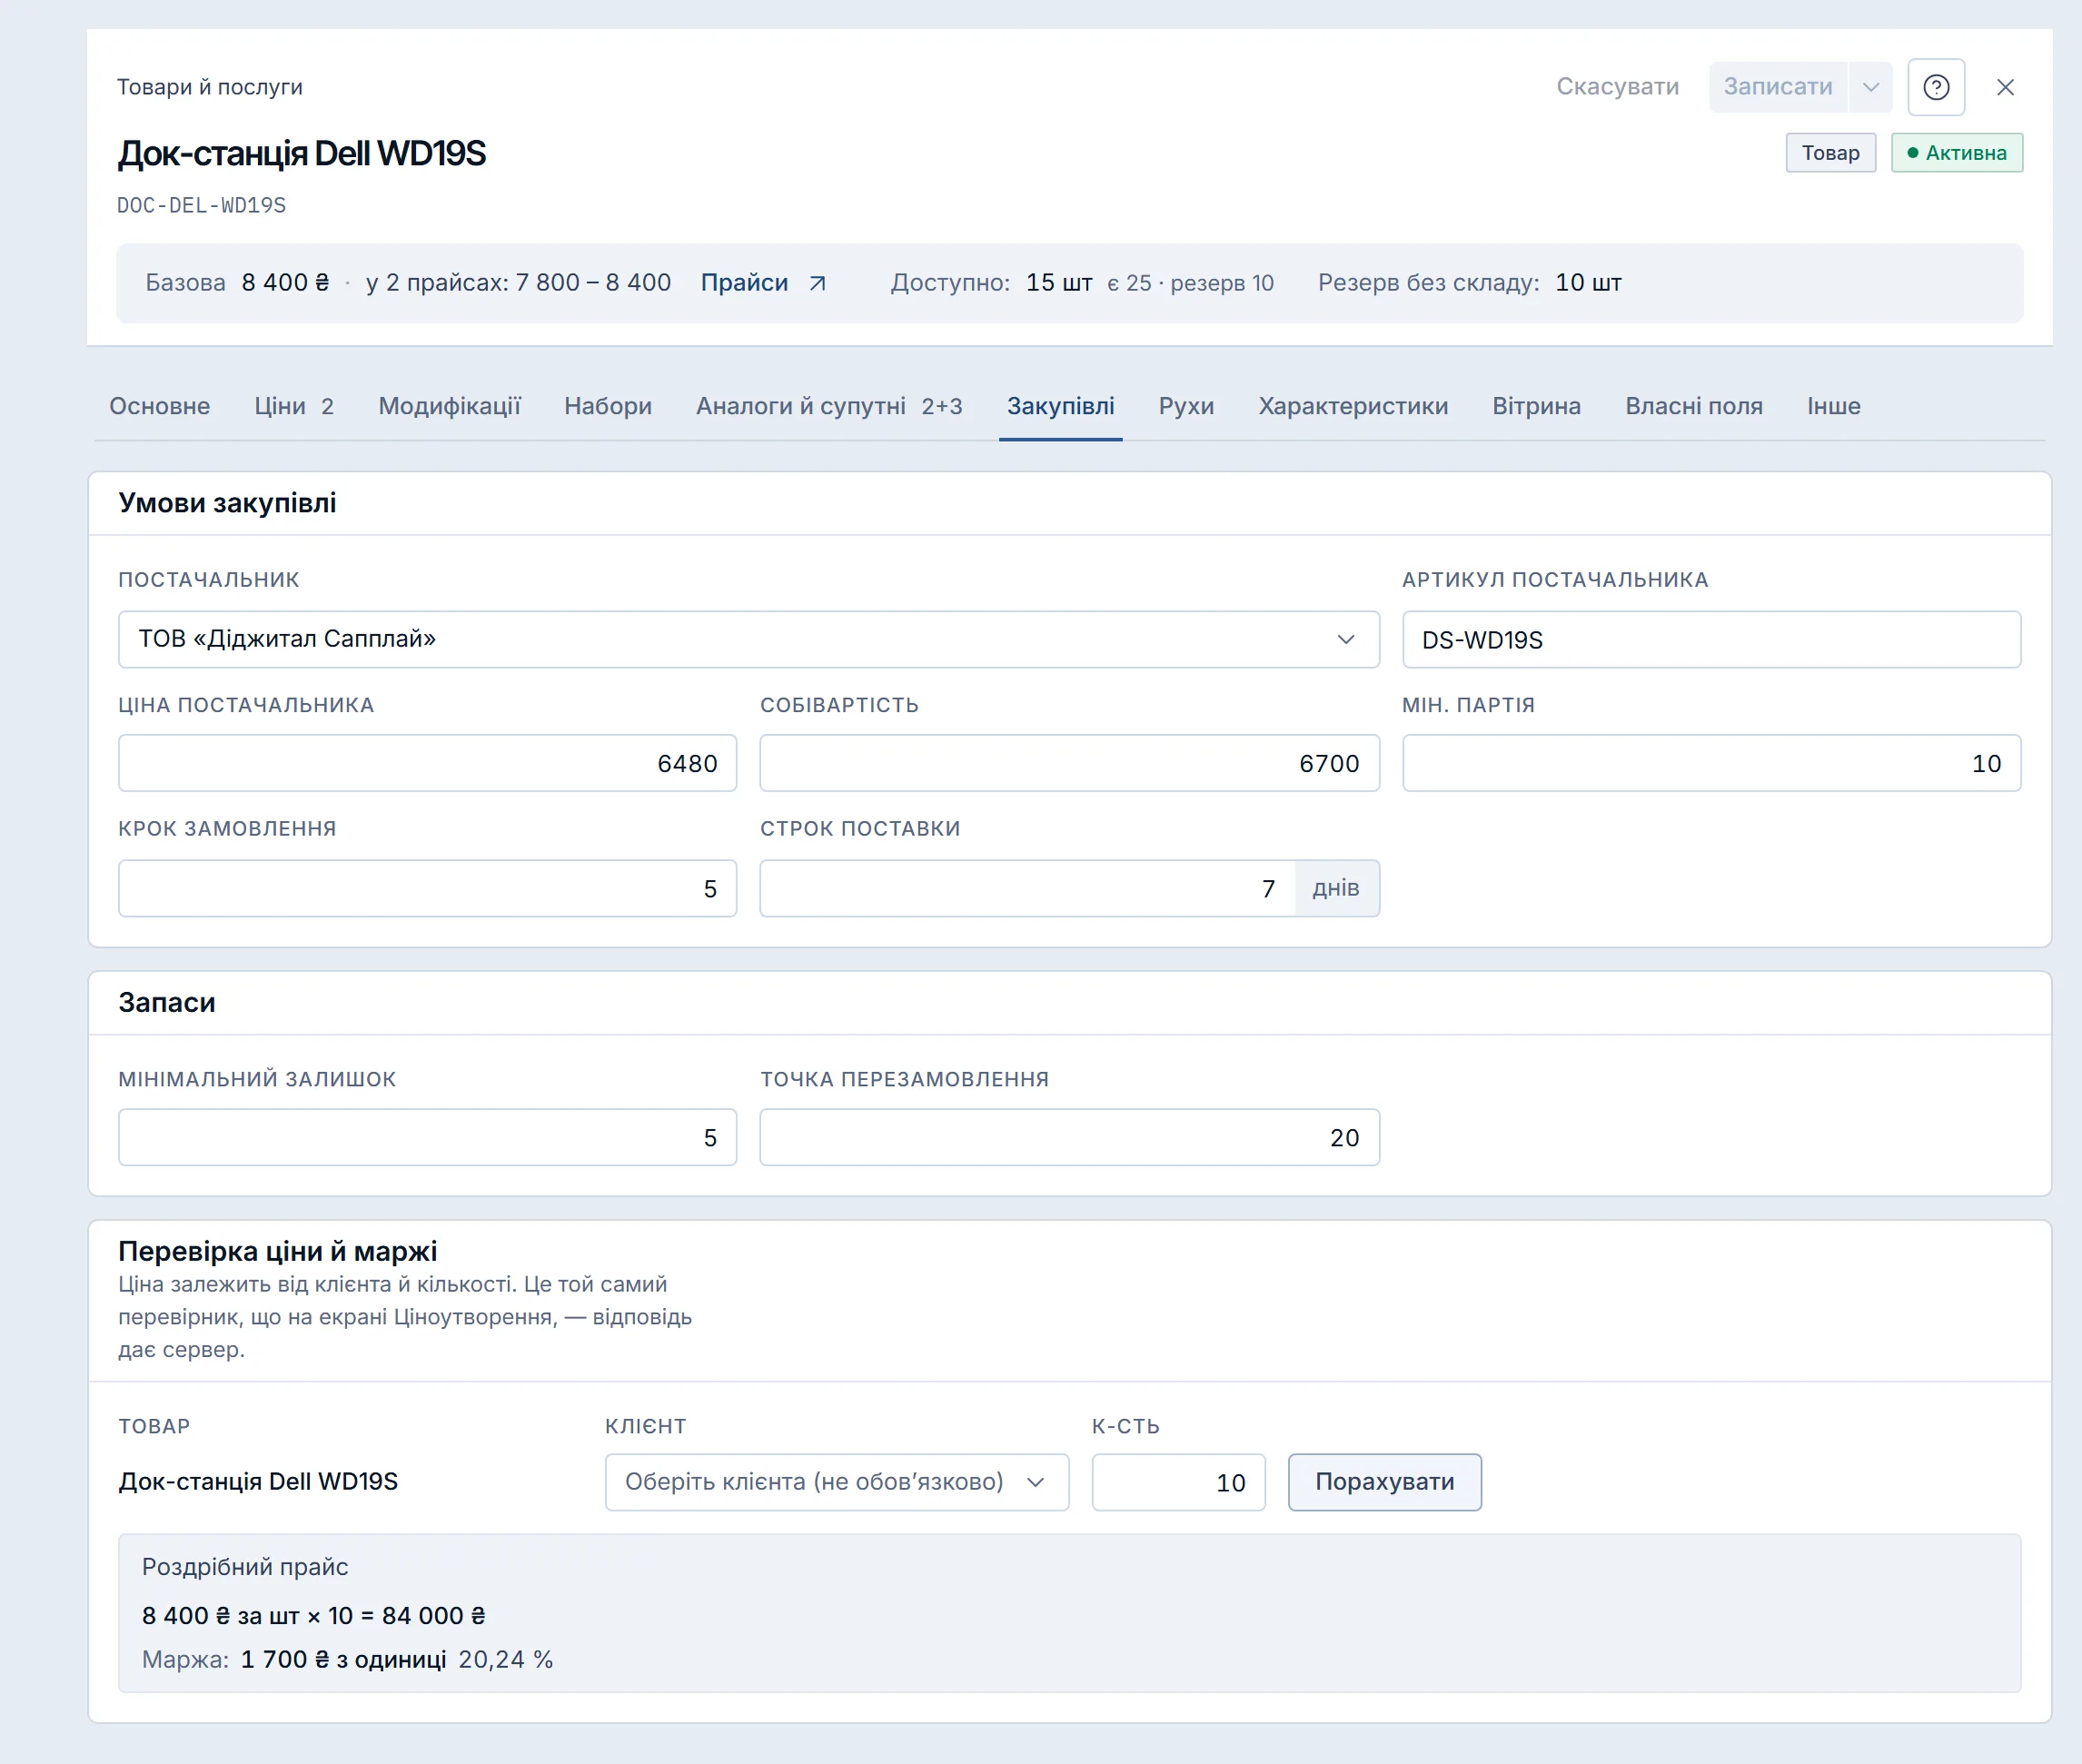Switch to the Рухи tab
The image size is (2082, 1764).
(x=1186, y=406)
